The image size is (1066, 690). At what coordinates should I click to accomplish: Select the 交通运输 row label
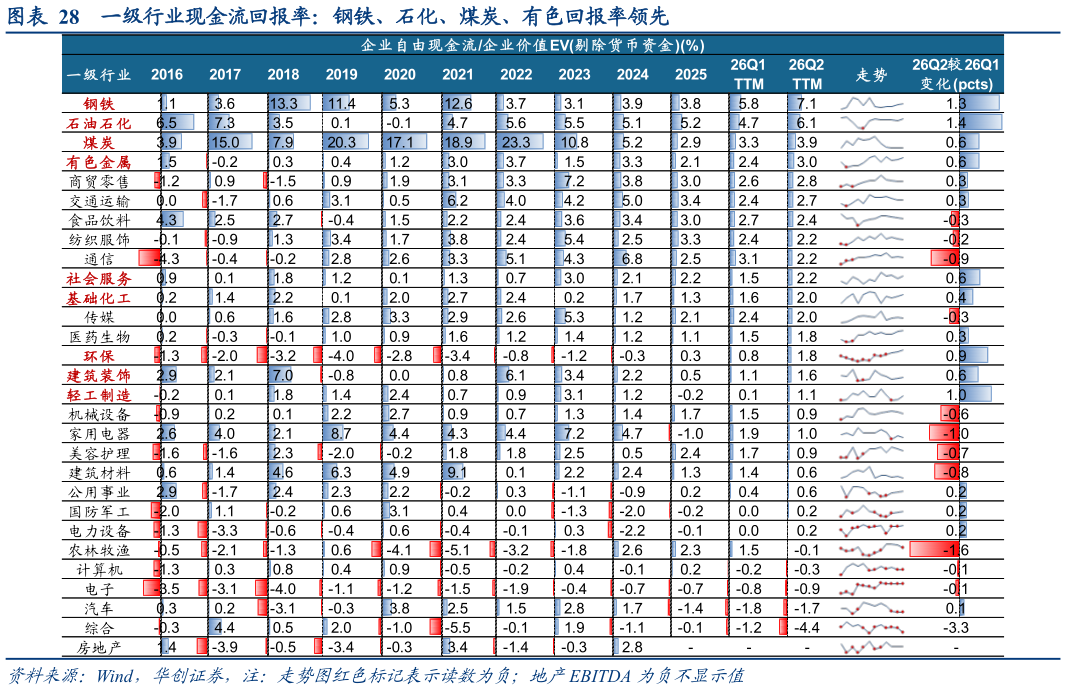pos(99,201)
